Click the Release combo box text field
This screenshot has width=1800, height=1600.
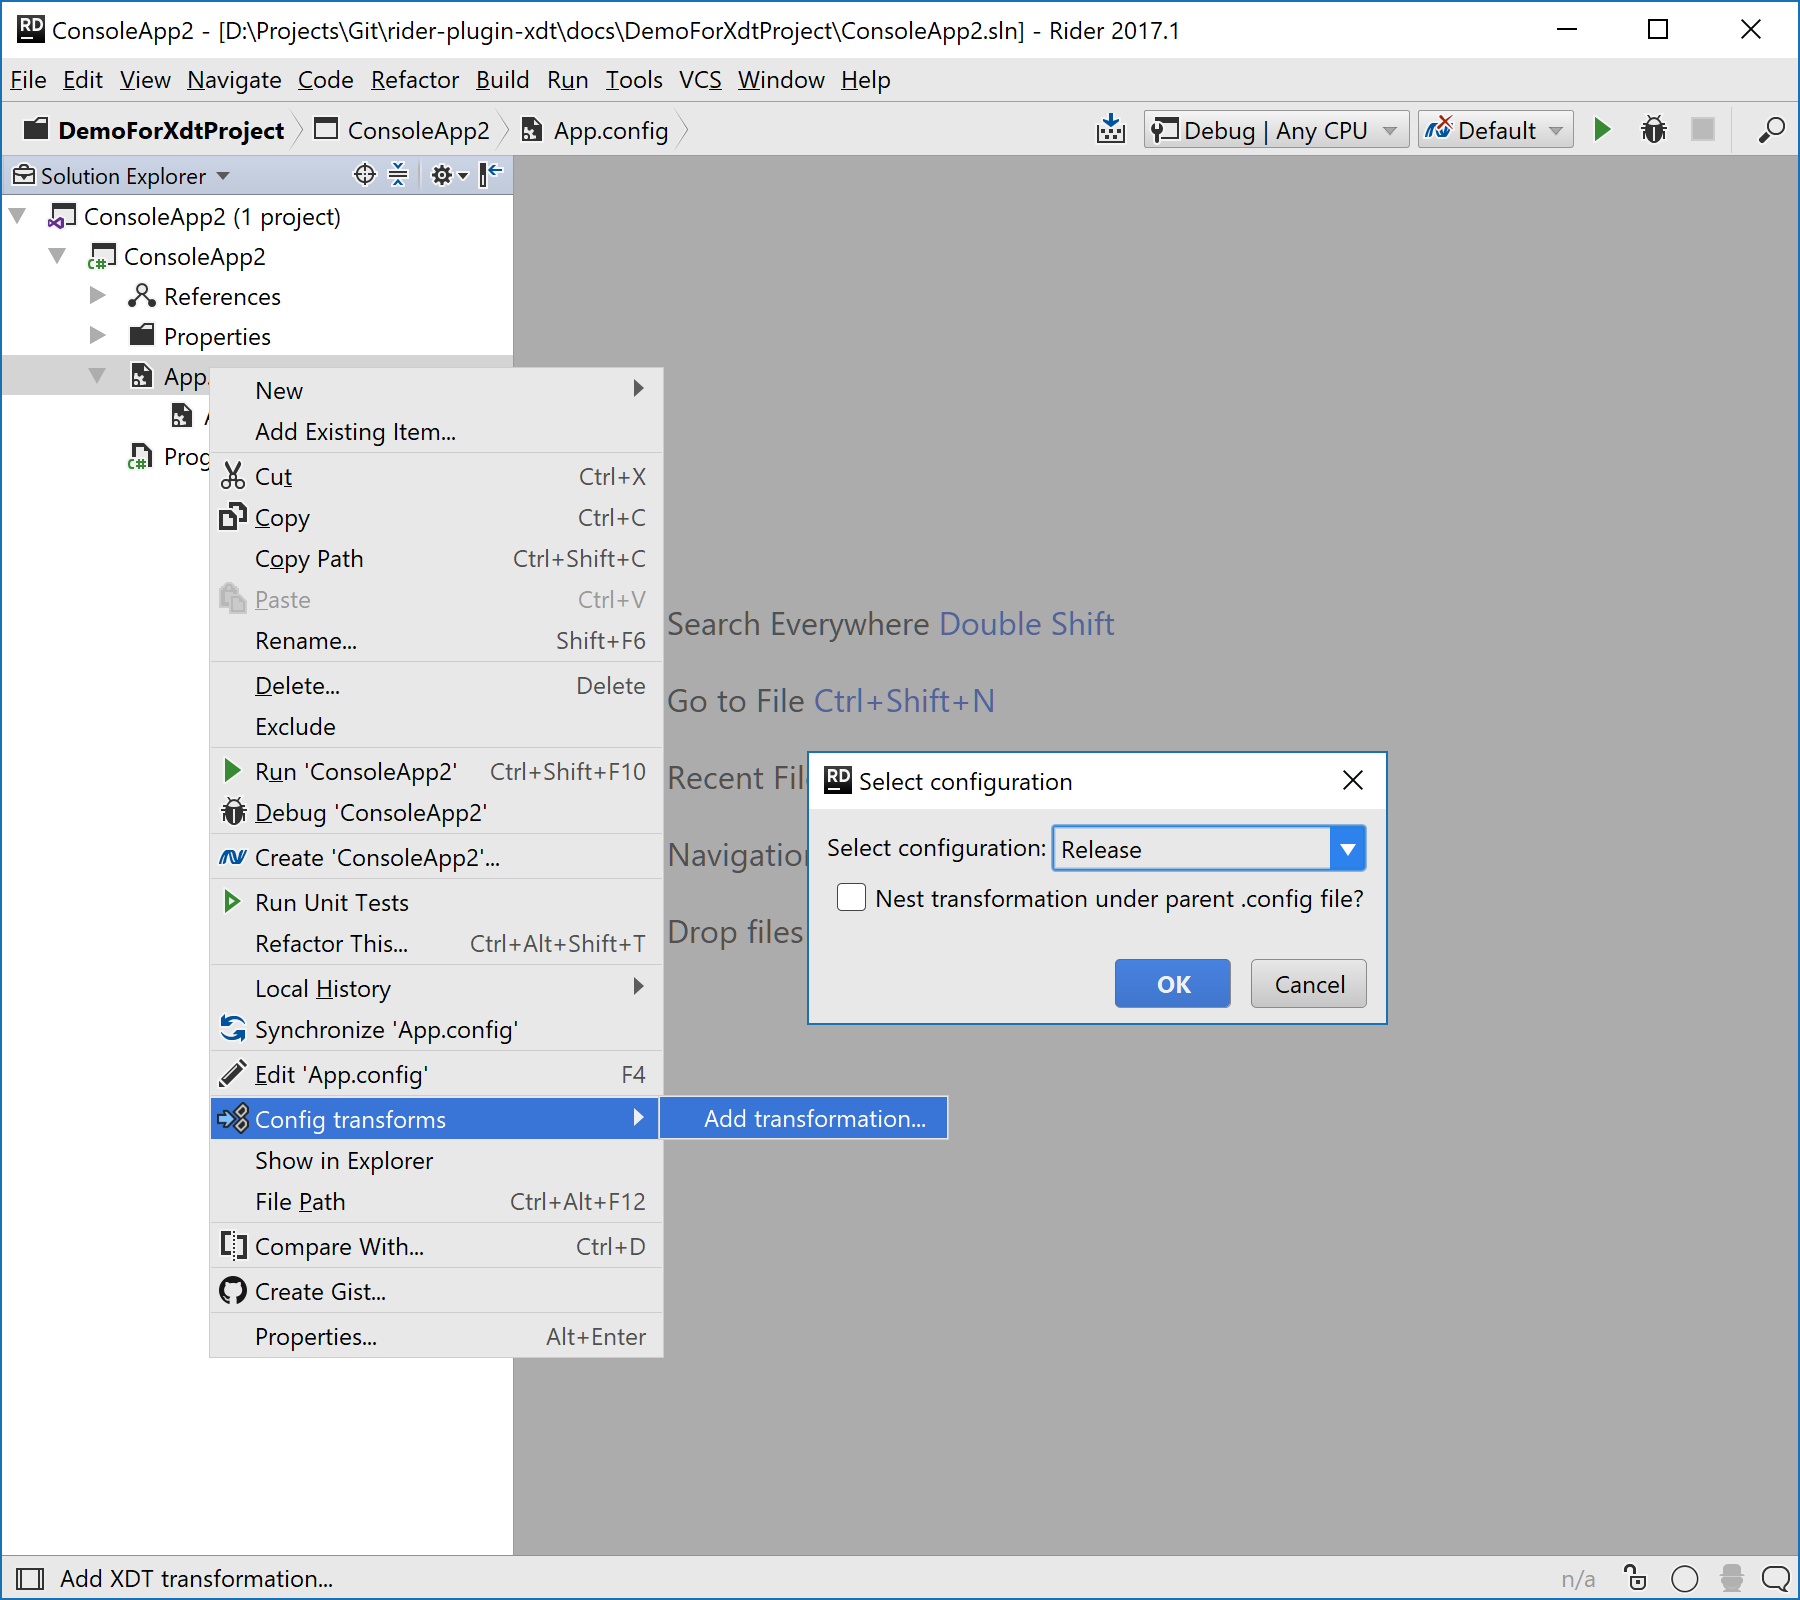coord(1192,849)
